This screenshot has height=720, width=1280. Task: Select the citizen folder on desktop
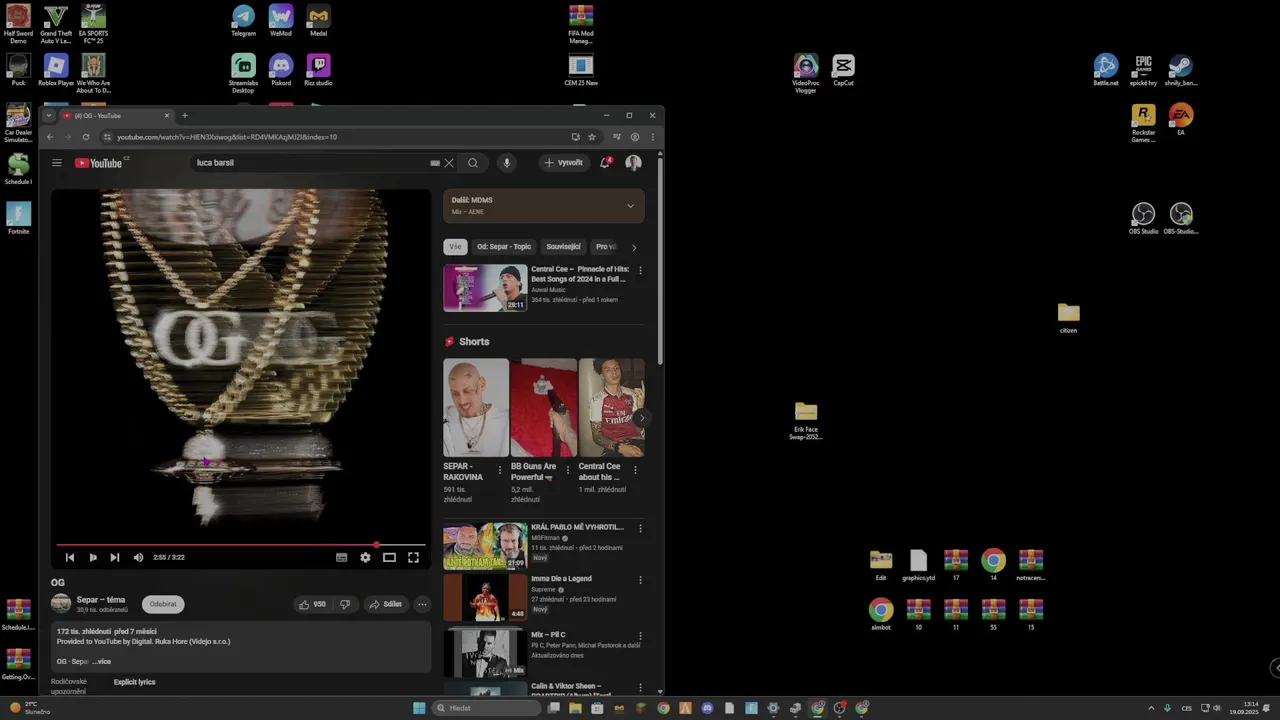click(1069, 317)
